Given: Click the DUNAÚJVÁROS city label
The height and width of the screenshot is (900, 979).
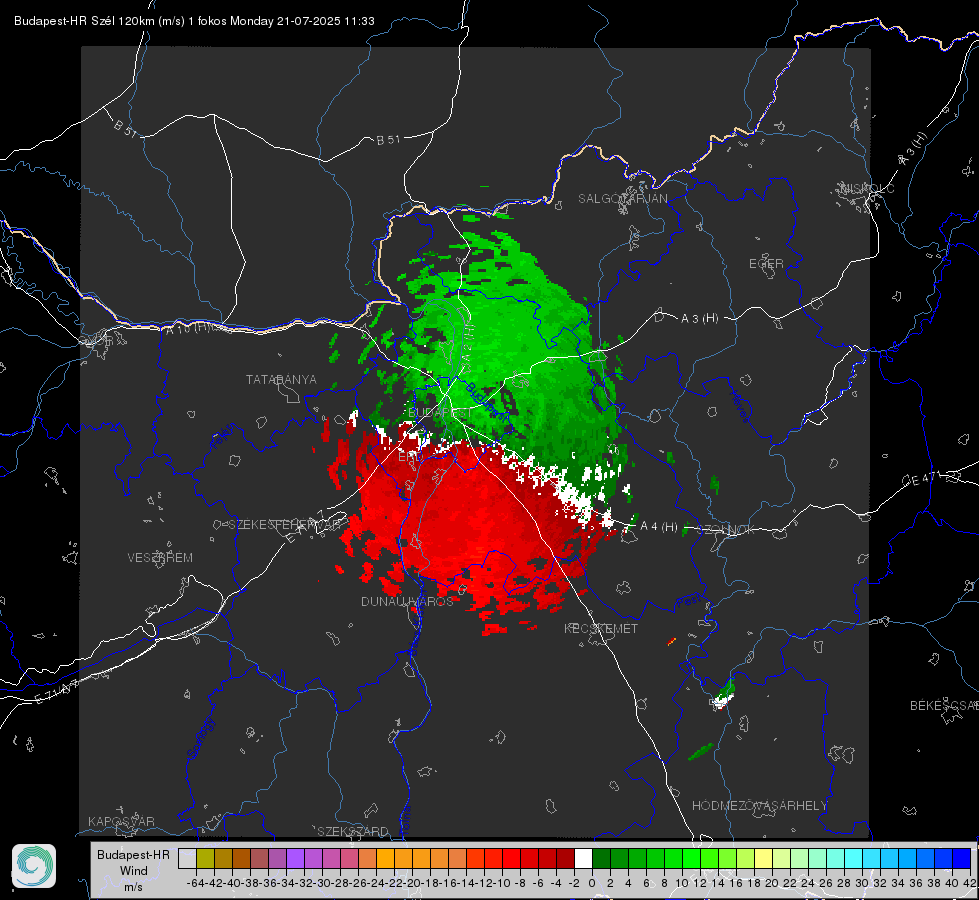Looking at the screenshot, I should (407, 601).
